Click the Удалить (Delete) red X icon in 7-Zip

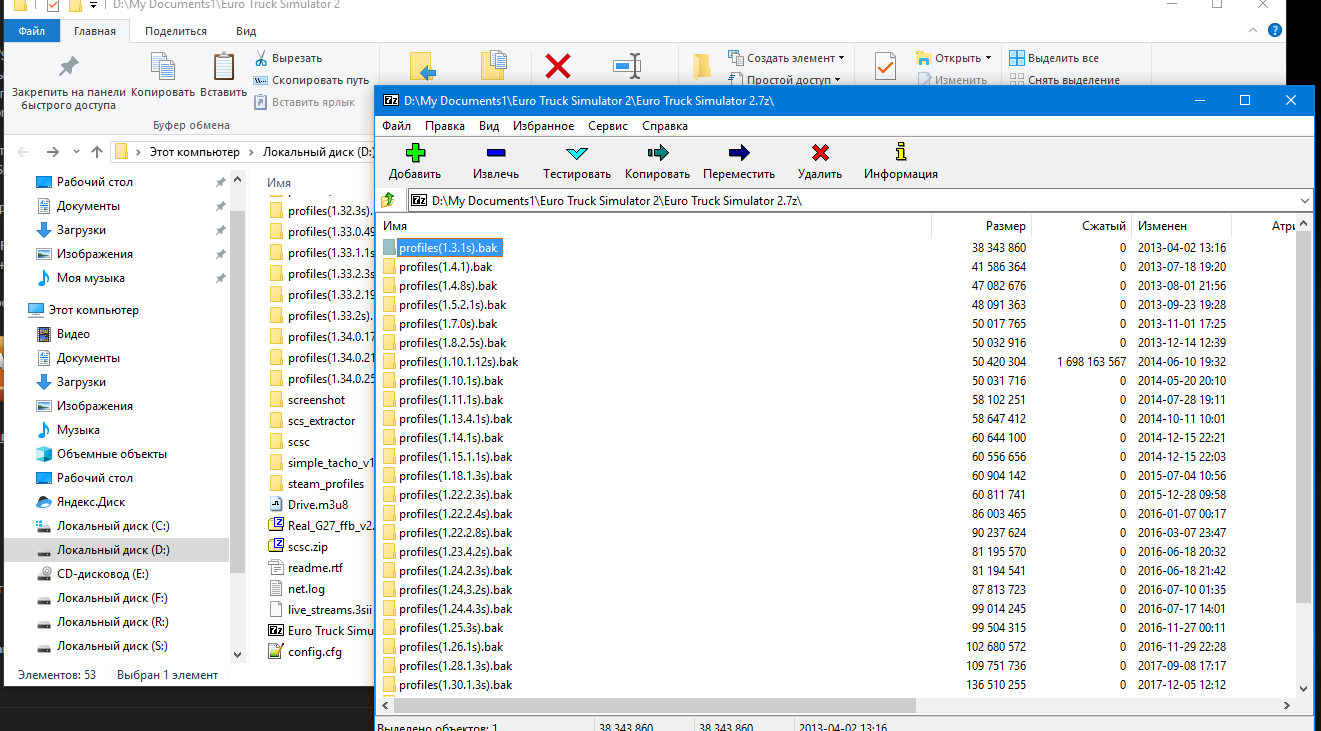(820, 153)
